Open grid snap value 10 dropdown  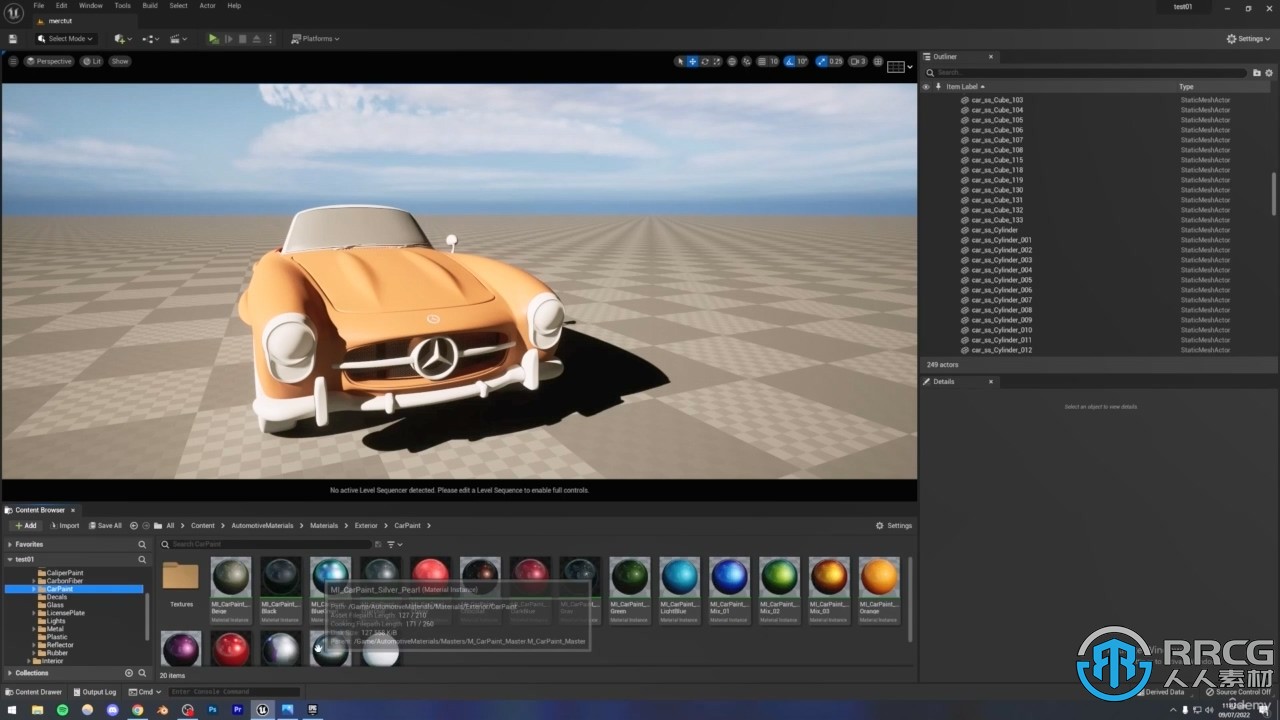[773, 61]
